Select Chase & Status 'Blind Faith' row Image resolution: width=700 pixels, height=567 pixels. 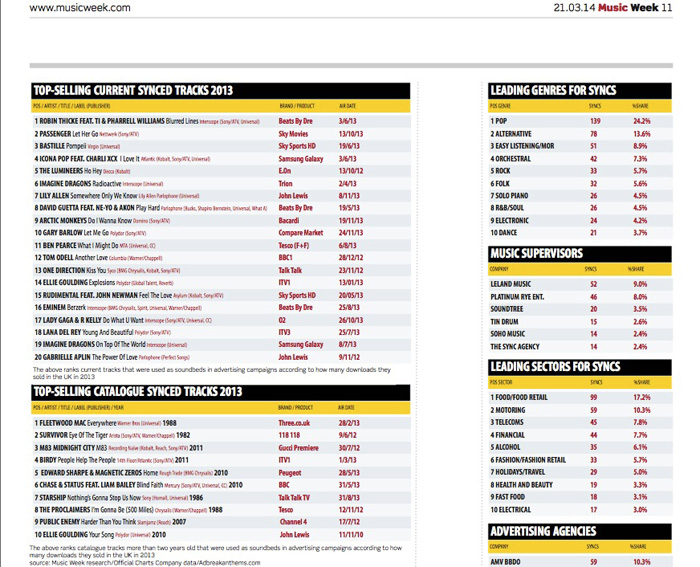coord(221,485)
